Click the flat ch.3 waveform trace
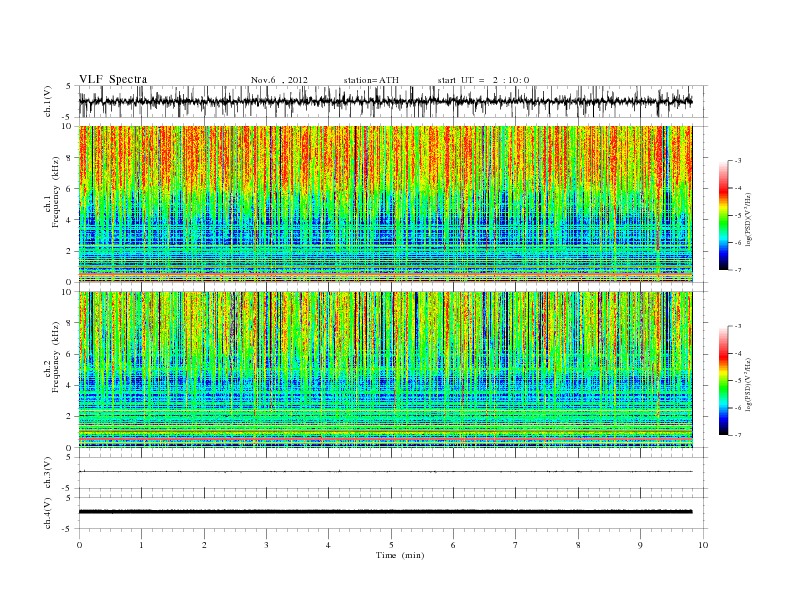The width and height of the screenshot is (792, 612). (x=385, y=472)
